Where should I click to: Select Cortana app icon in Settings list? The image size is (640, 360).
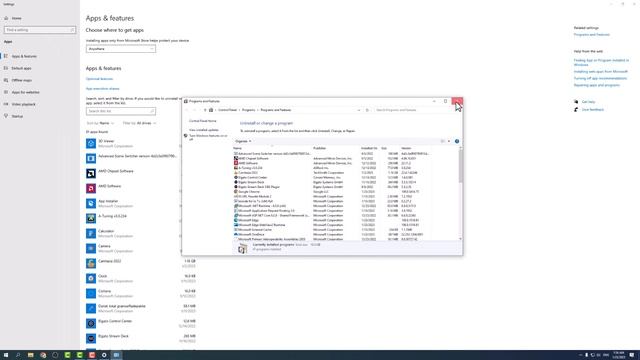point(91,293)
